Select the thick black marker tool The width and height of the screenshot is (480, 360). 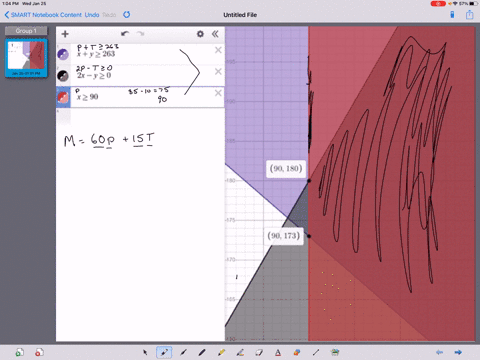coord(202,352)
